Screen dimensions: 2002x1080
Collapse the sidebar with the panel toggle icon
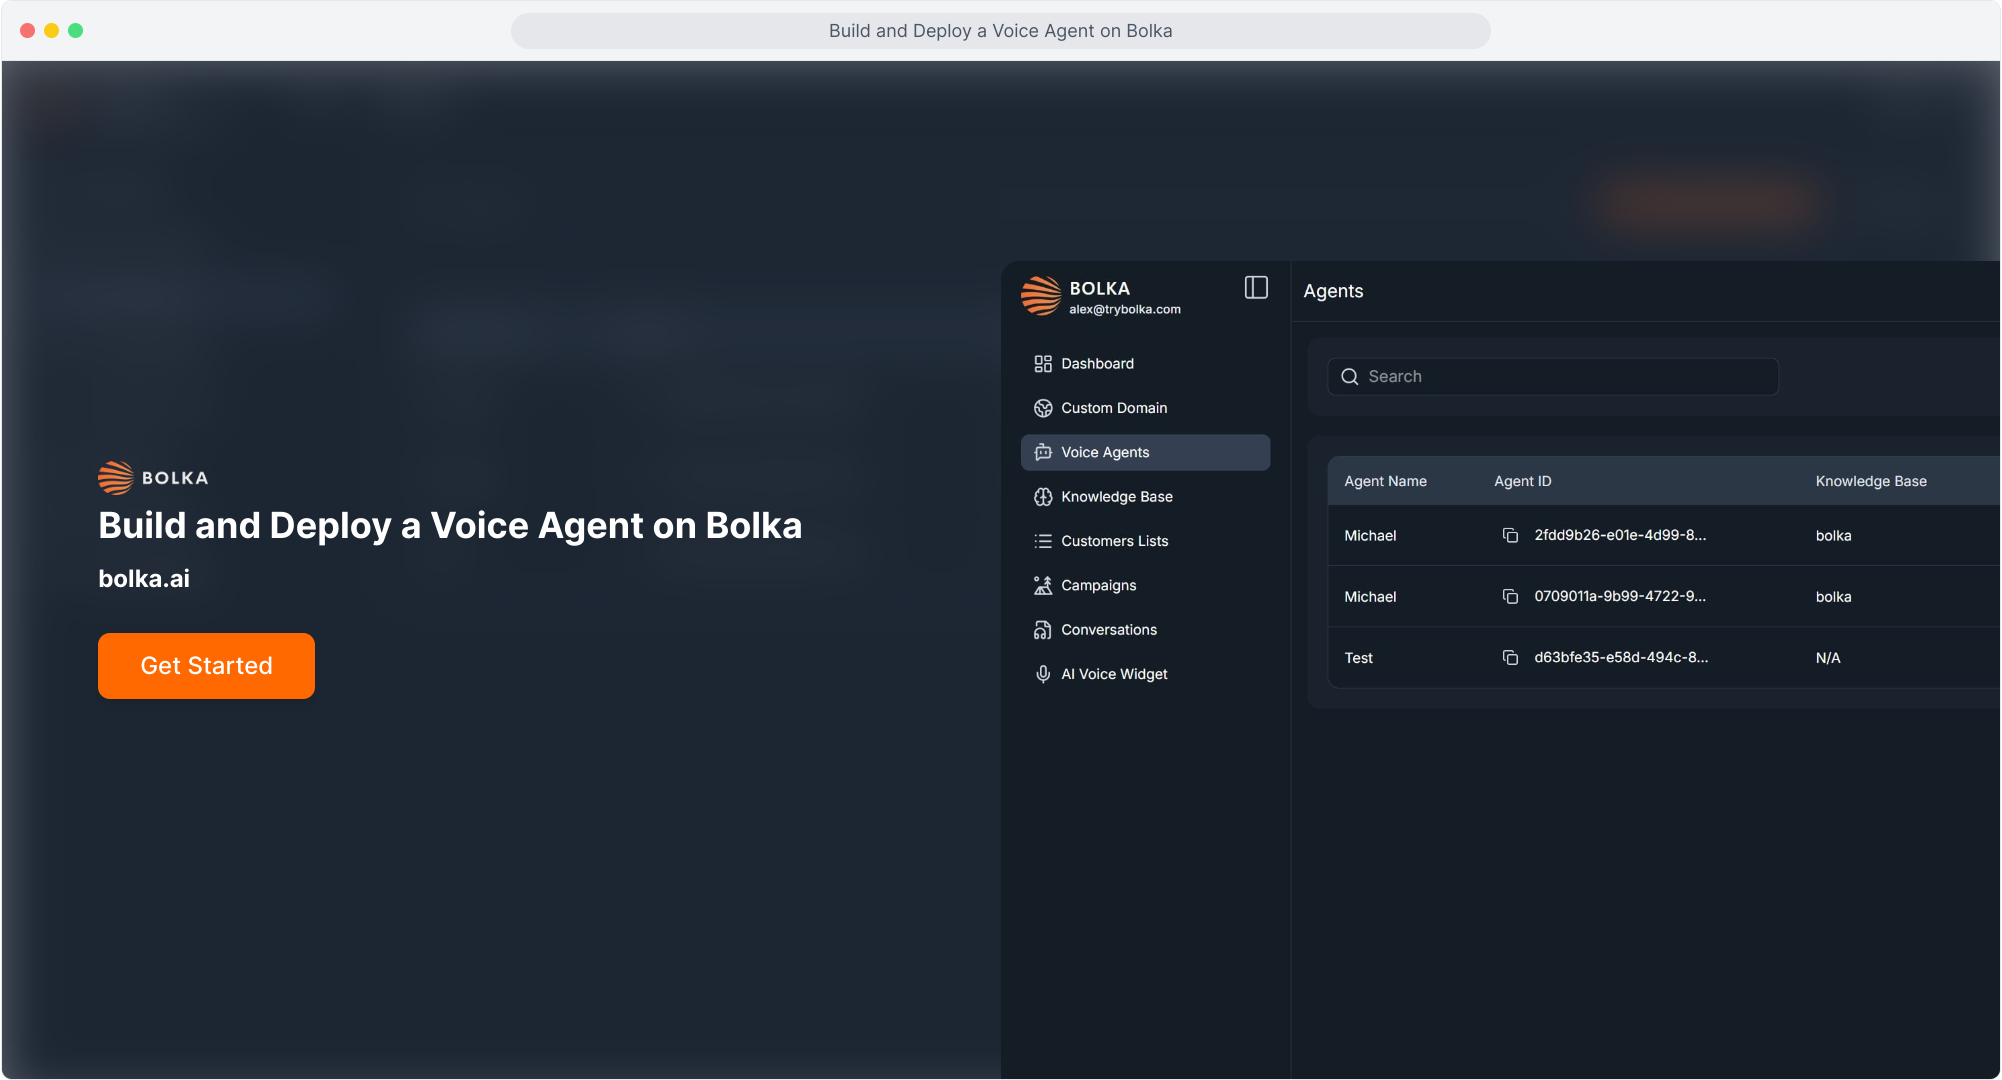1256,288
